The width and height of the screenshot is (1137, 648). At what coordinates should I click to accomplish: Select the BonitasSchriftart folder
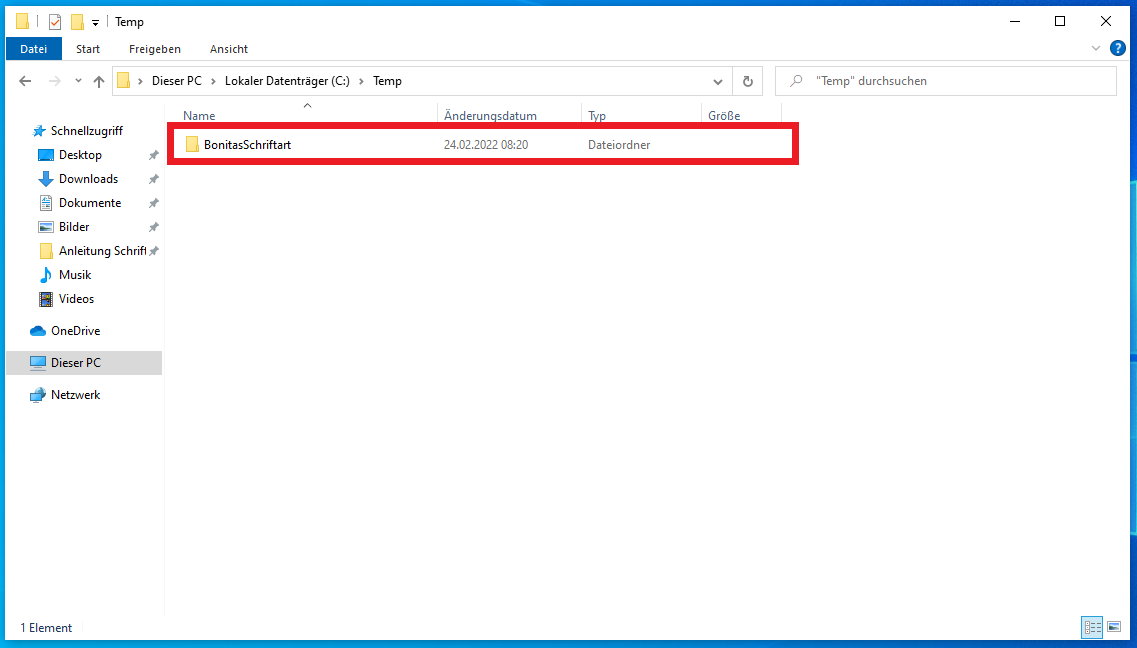coord(247,145)
